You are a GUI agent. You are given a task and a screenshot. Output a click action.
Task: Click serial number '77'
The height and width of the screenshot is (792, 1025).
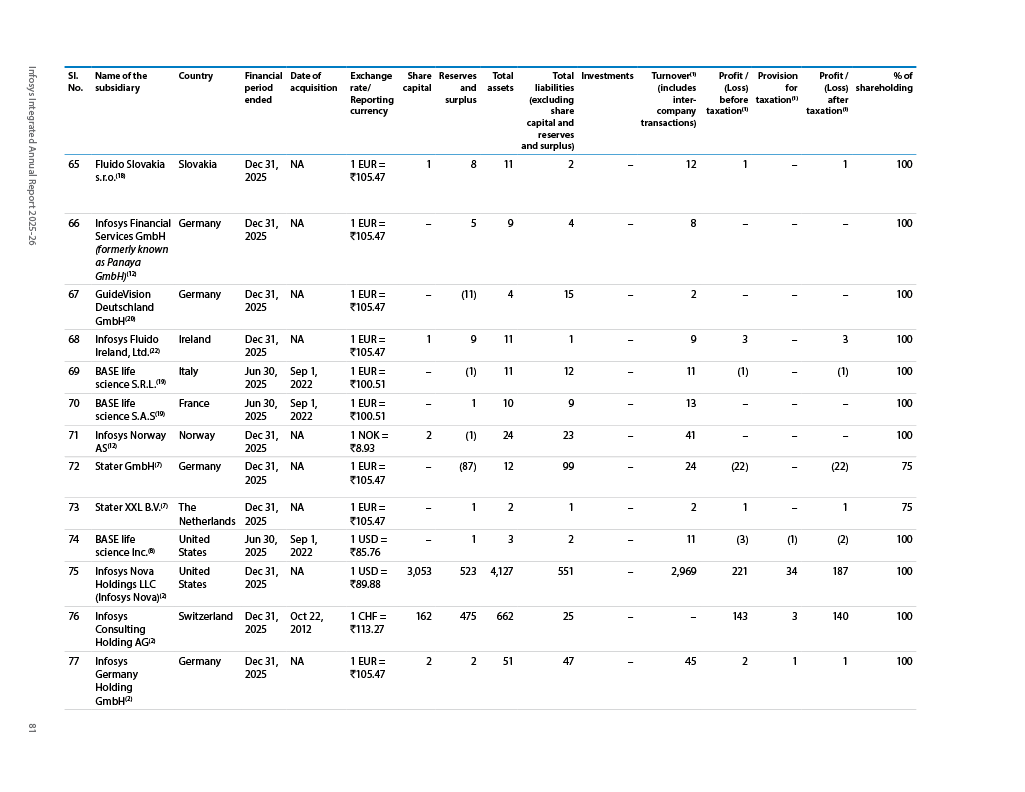pyautogui.click(x=74, y=661)
